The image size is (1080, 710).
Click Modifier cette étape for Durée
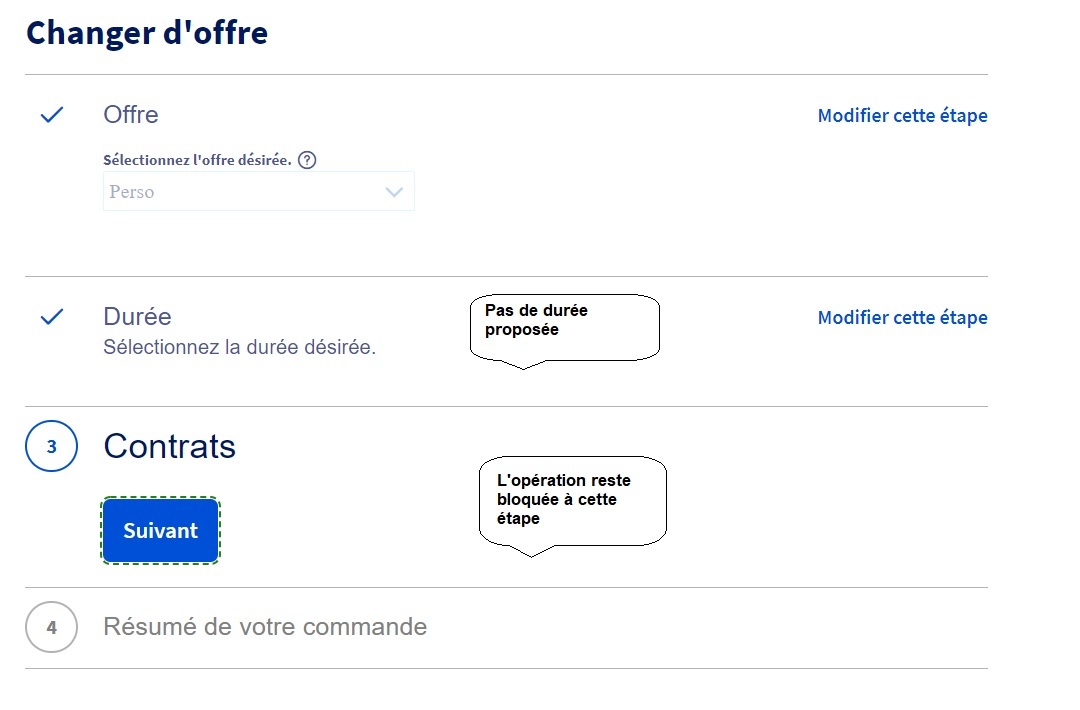point(902,318)
